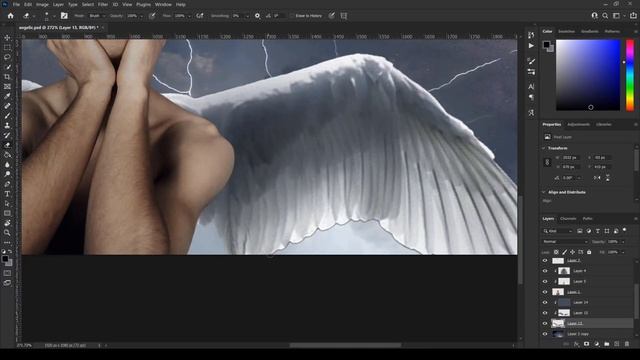
Task: Open the File menu
Action: pyautogui.click(x=16, y=4)
